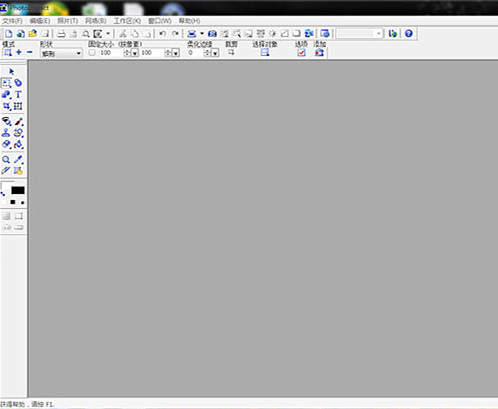Screen dimensions: 498x409
Task: Open the File menu (文件)
Action: coord(12,21)
